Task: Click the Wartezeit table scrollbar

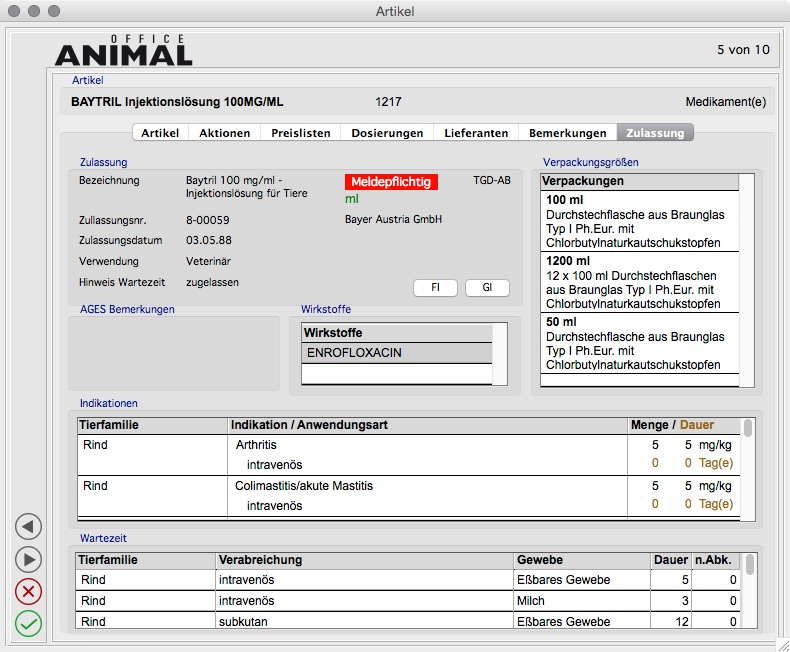Action: click(749, 590)
